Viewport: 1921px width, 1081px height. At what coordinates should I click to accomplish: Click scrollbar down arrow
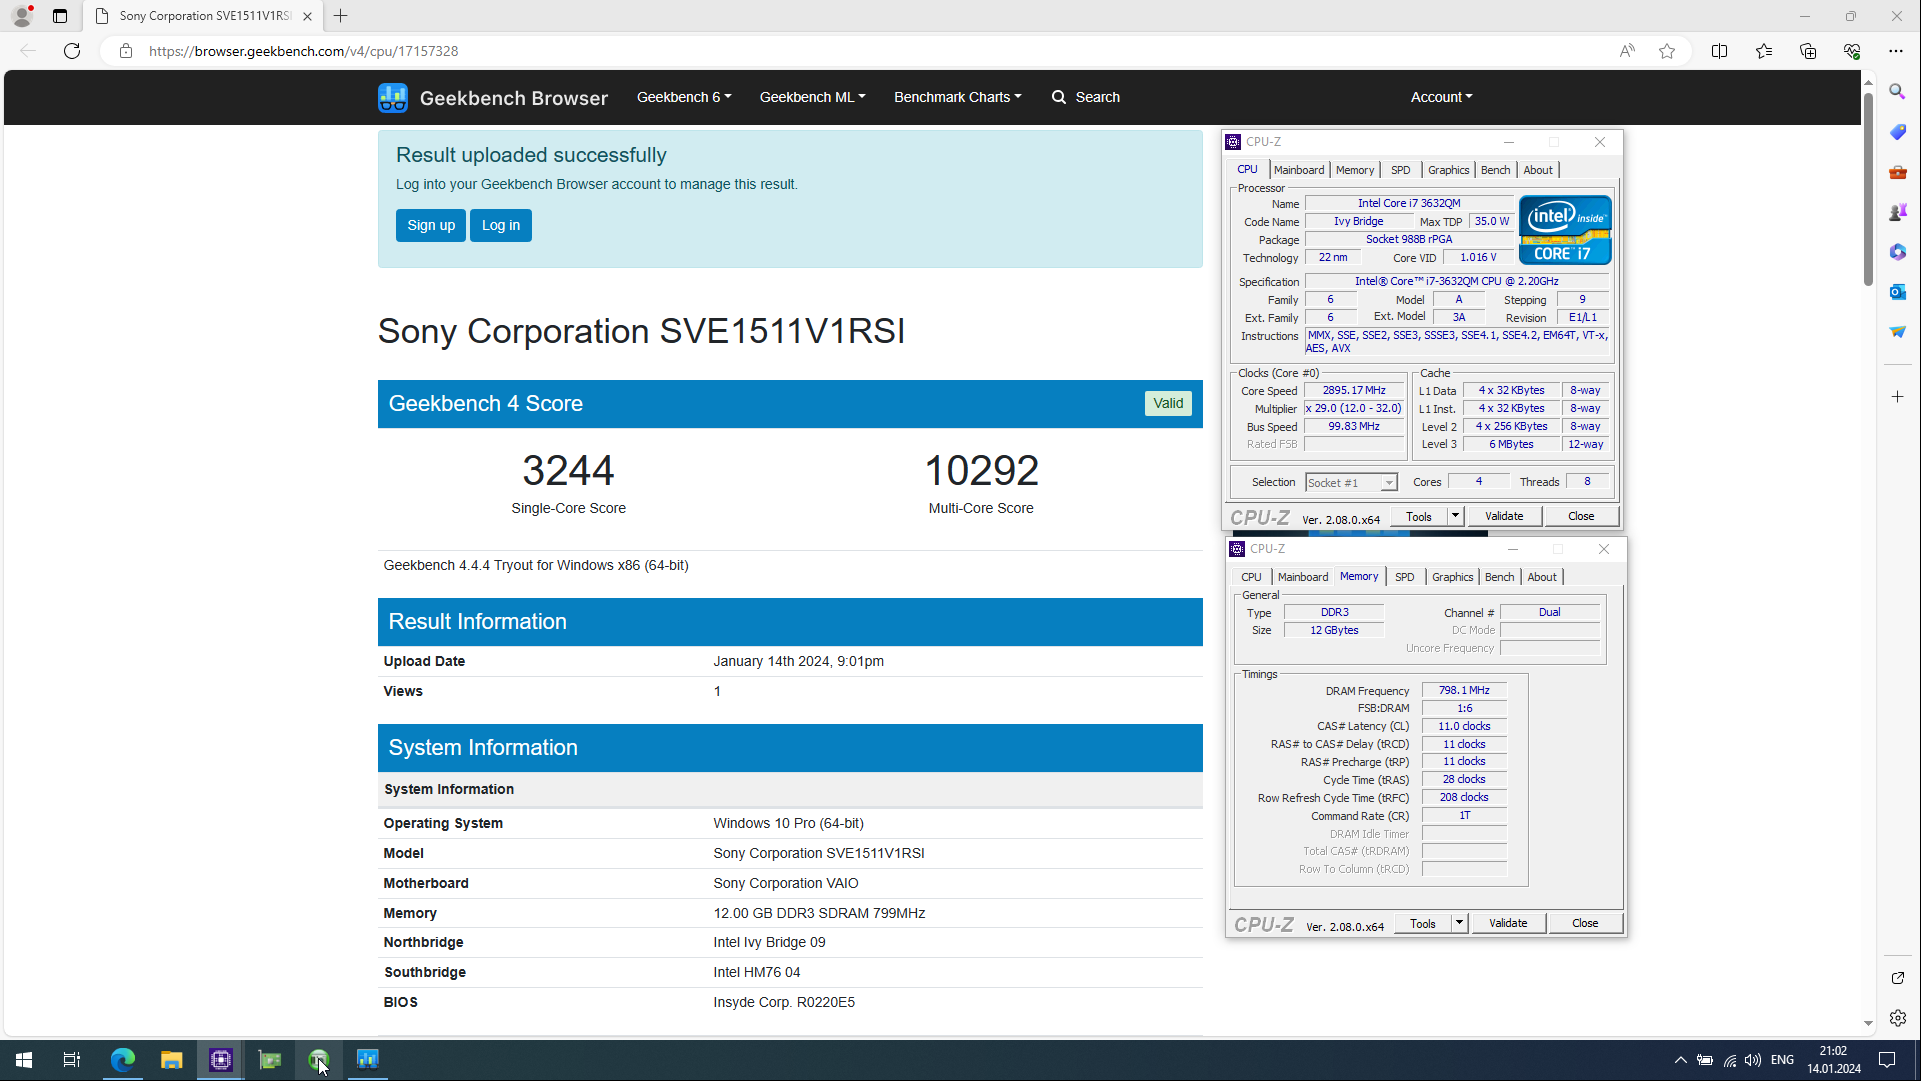(1868, 1024)
